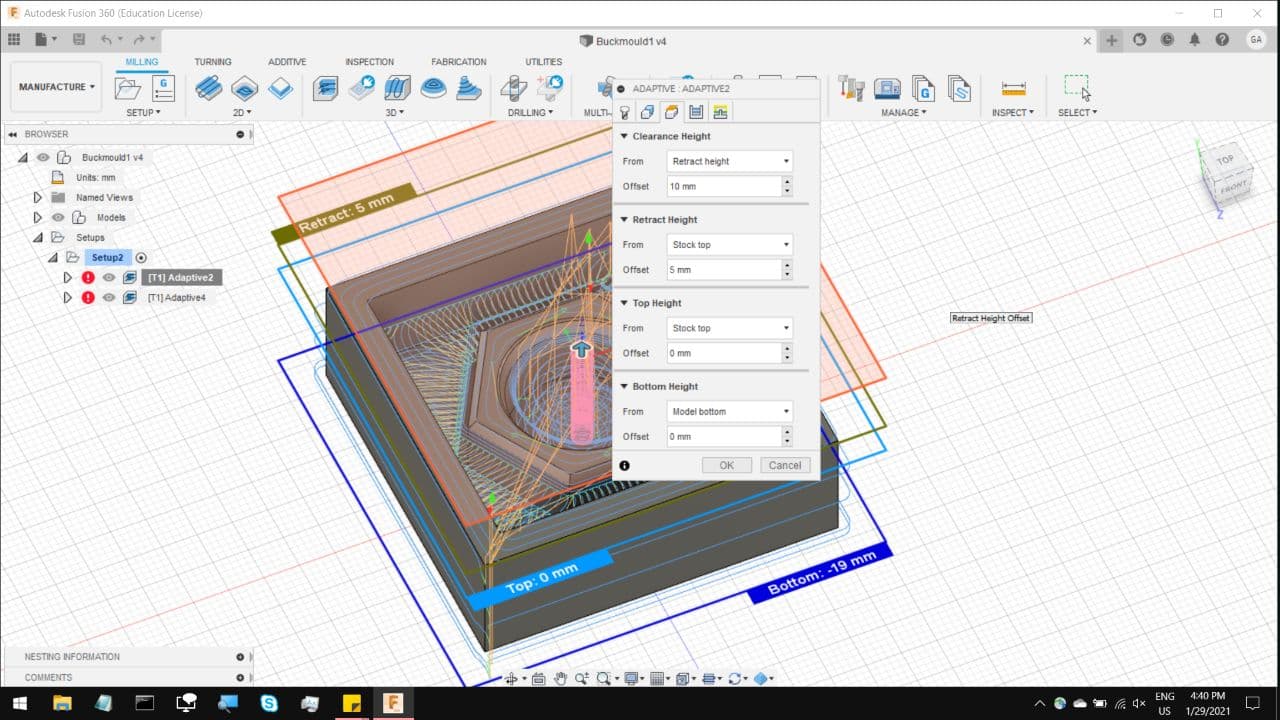Click the Retract Height Offset field
This screenshot has width=1280, height=720.
724,270
